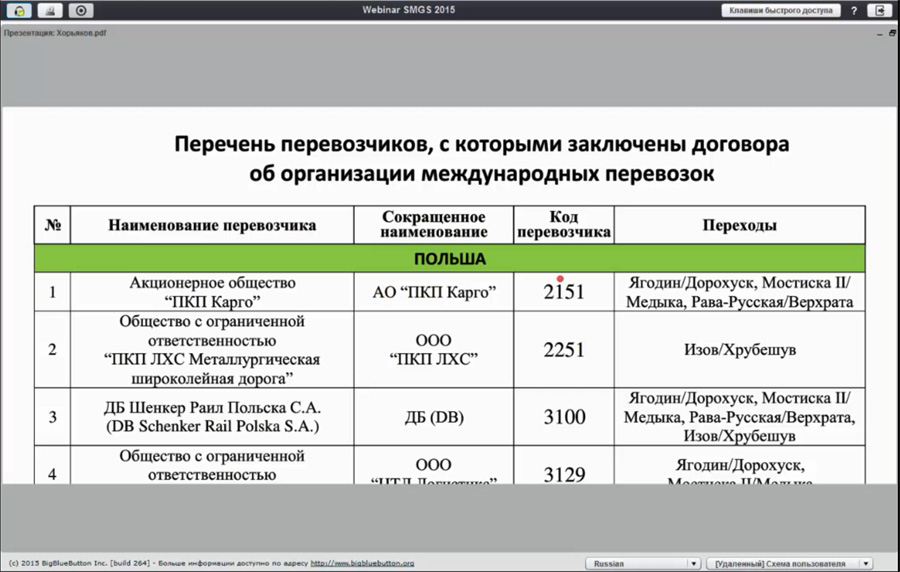Viewport: 900px width, 572px height.
Task: Toggle the recording indicator button
Action: (82, 10)
